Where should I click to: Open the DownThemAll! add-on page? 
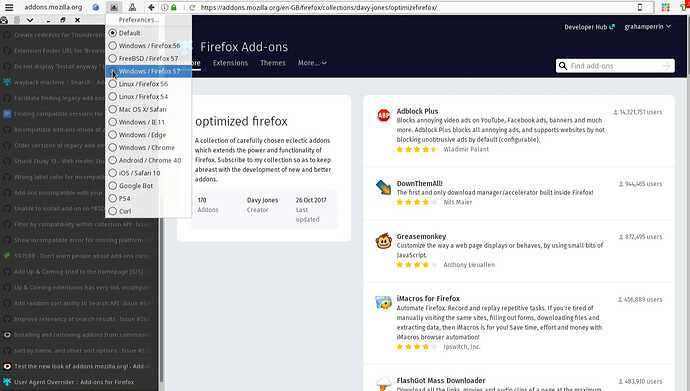click(x=419, y=183)
